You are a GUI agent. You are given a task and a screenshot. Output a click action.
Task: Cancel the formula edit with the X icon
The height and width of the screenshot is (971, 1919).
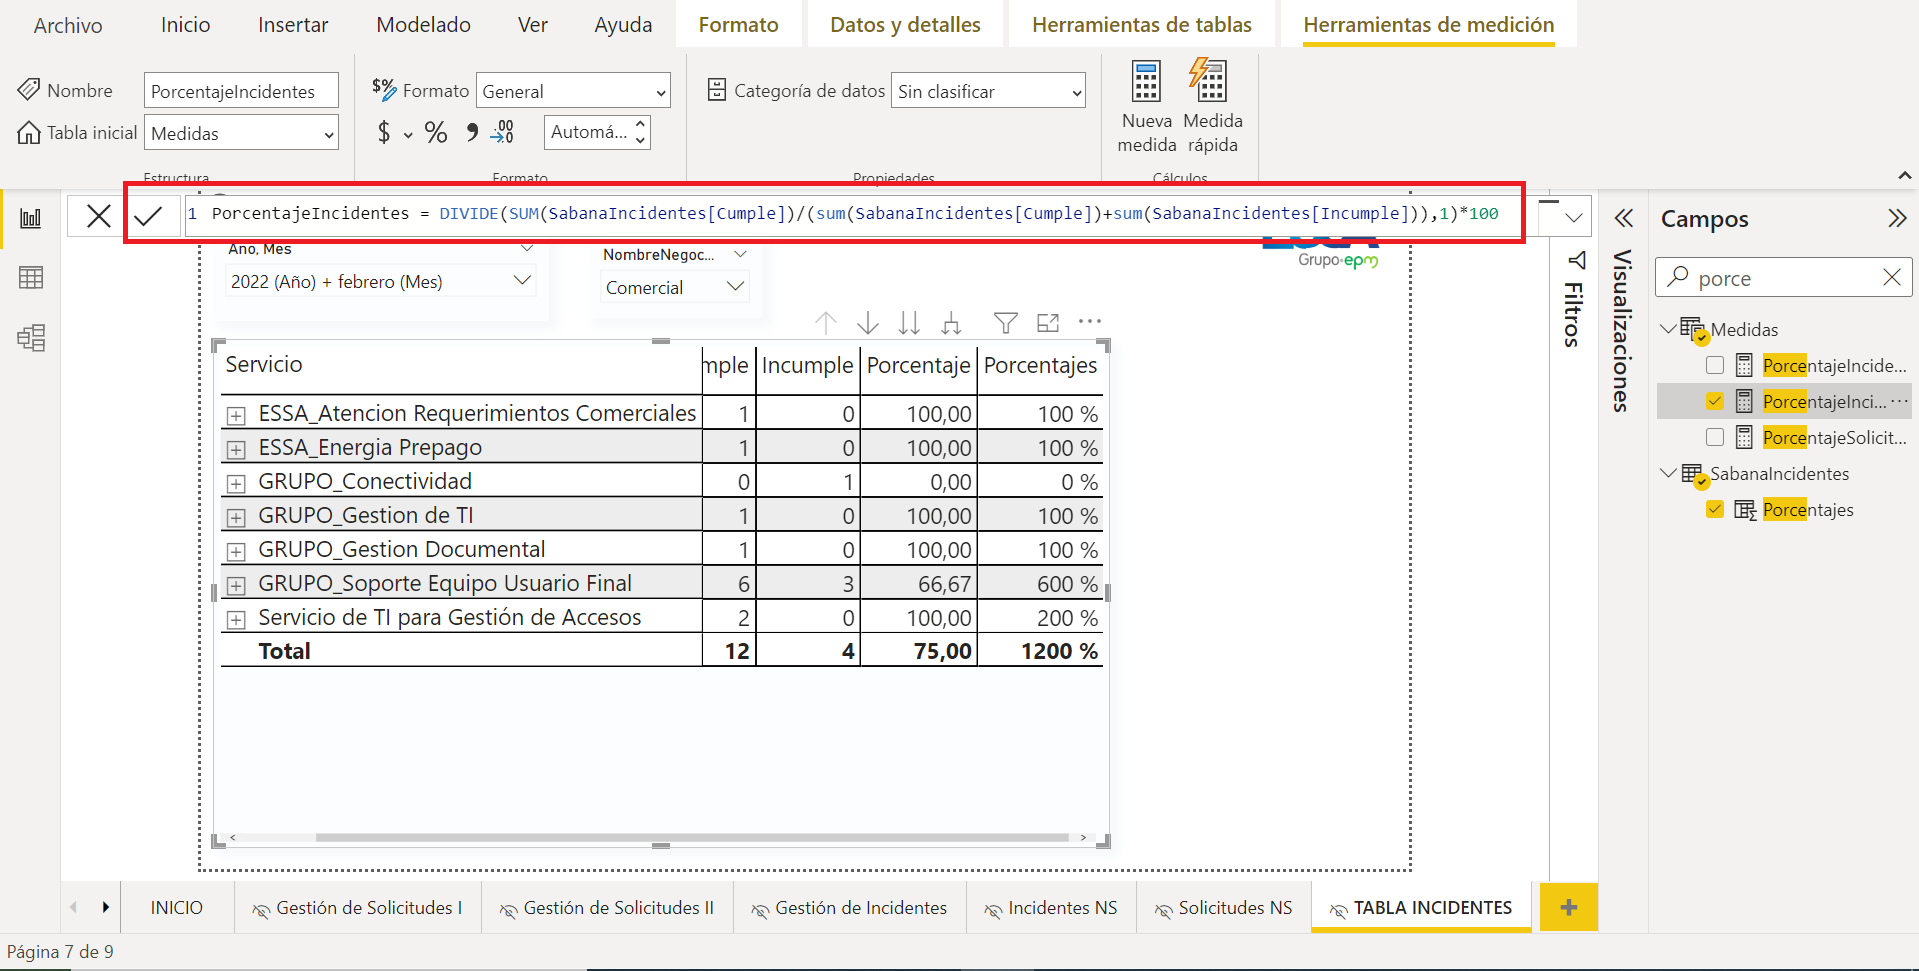99,216
